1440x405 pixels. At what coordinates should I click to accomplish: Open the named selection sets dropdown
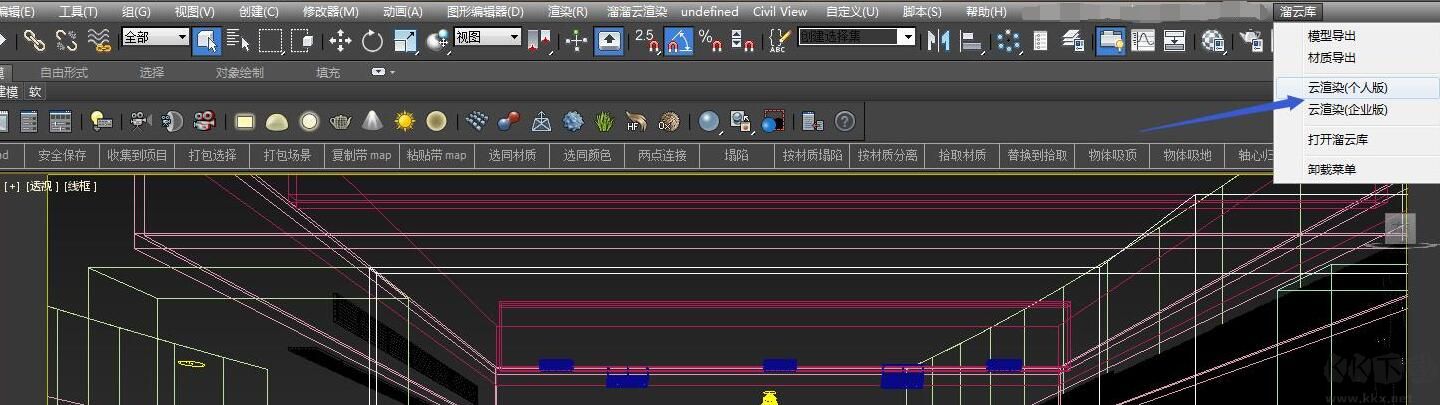point(857,37)
